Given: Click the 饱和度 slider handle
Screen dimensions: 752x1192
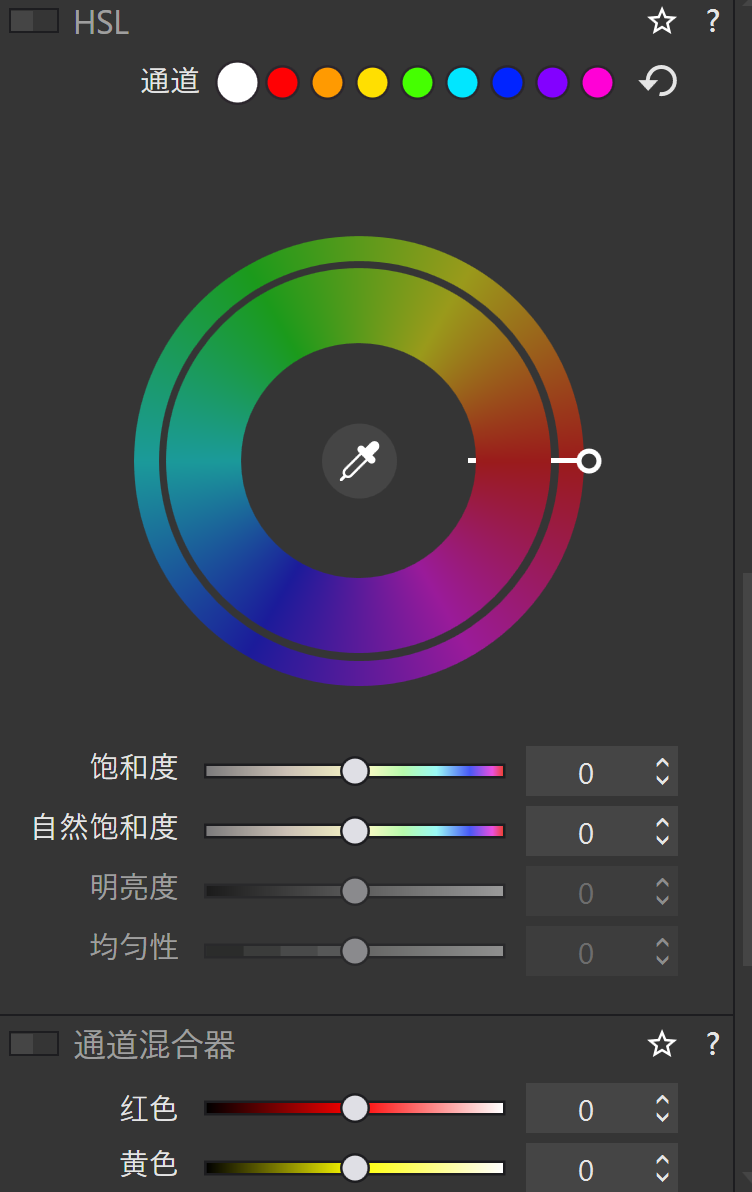Looking at the screenshot, I should pyautogui.click(x=354, y=771).
